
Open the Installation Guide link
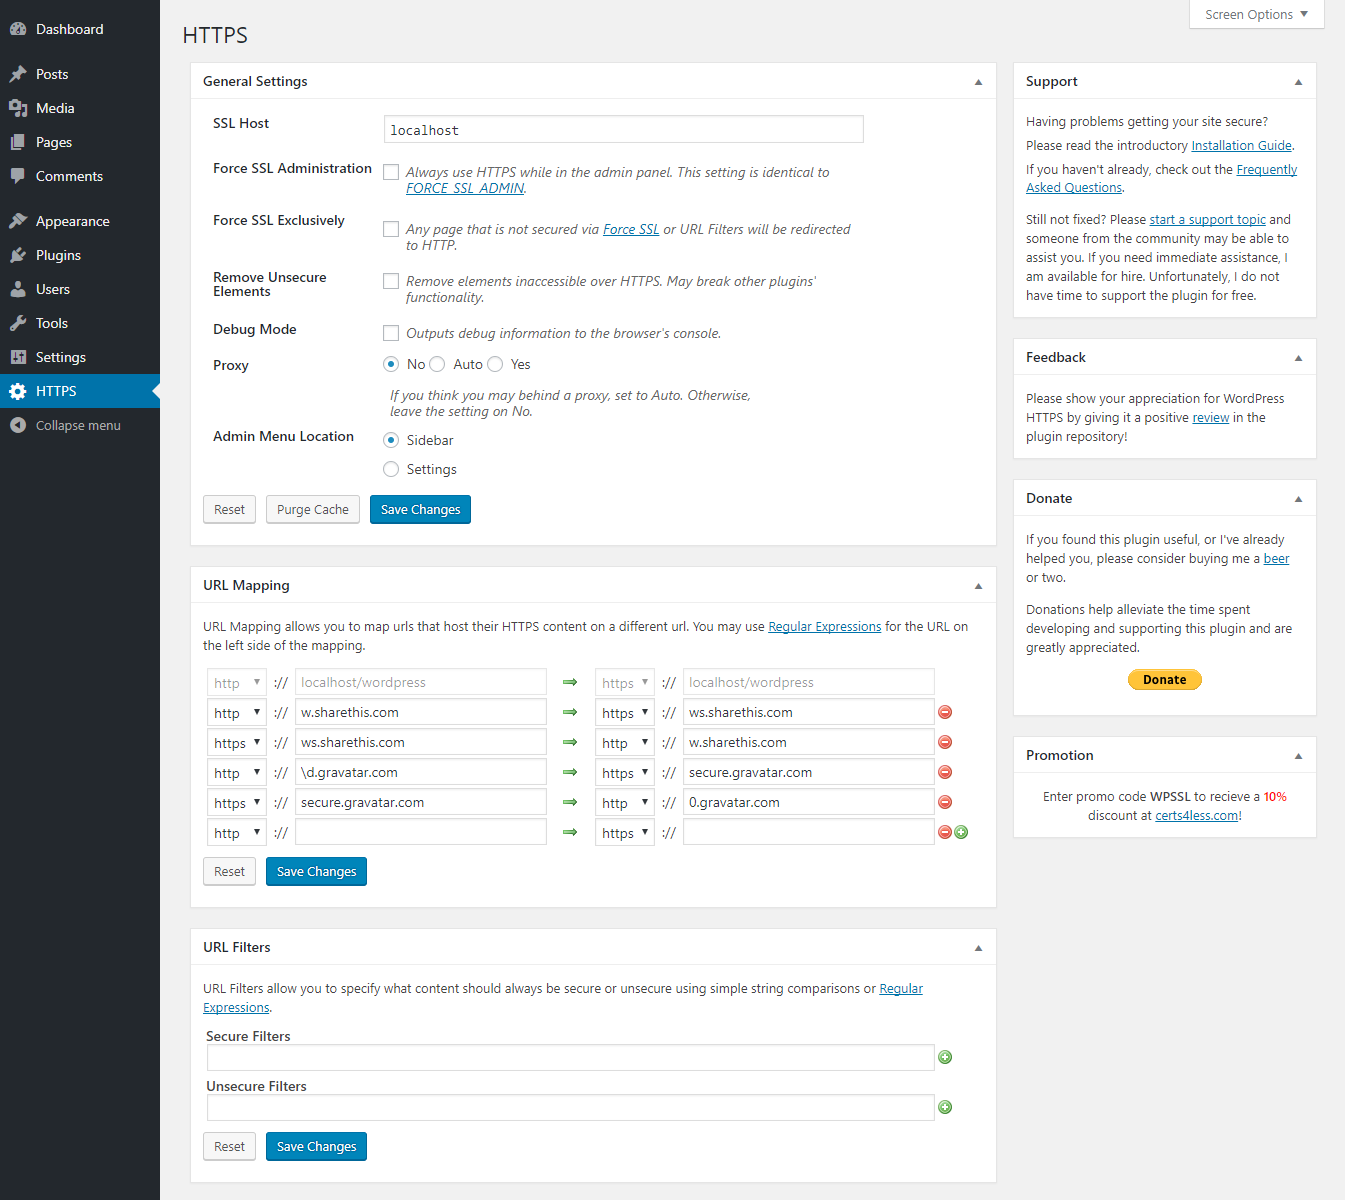coord(1241,145)
